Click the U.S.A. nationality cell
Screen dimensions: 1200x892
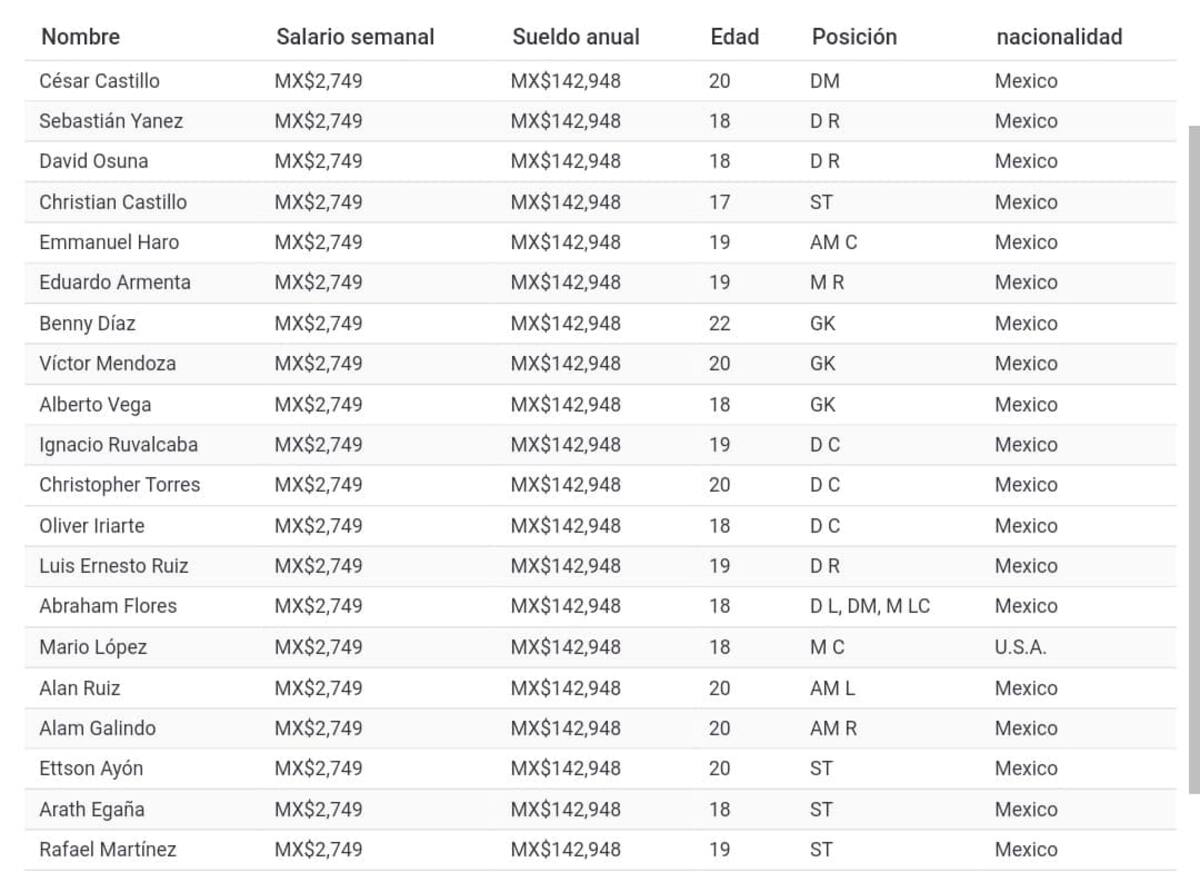[x=1019, y=647]
